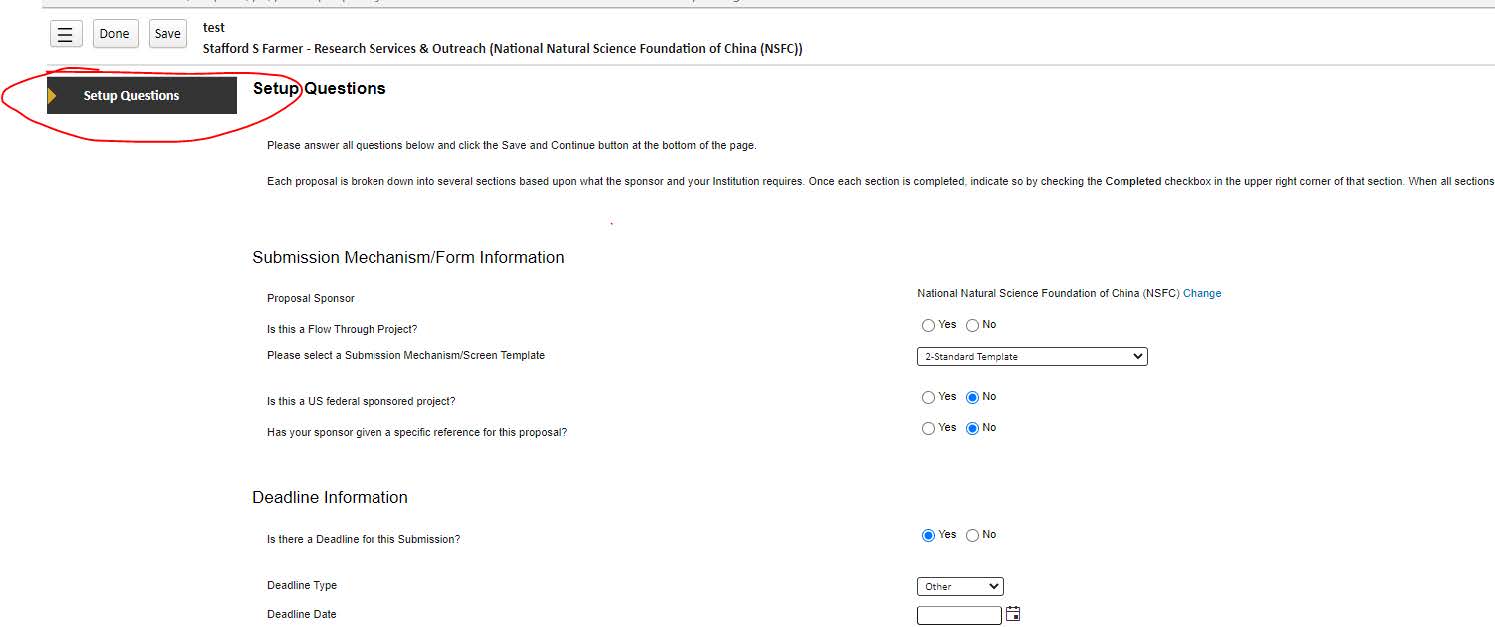Select No for US federal sponsored project

pos(972,397)
